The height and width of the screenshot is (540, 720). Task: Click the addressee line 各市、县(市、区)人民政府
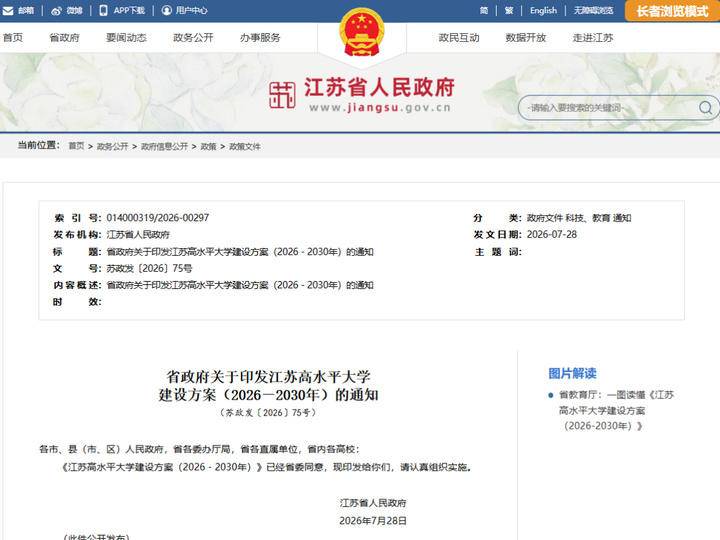(x=199, y=449)
